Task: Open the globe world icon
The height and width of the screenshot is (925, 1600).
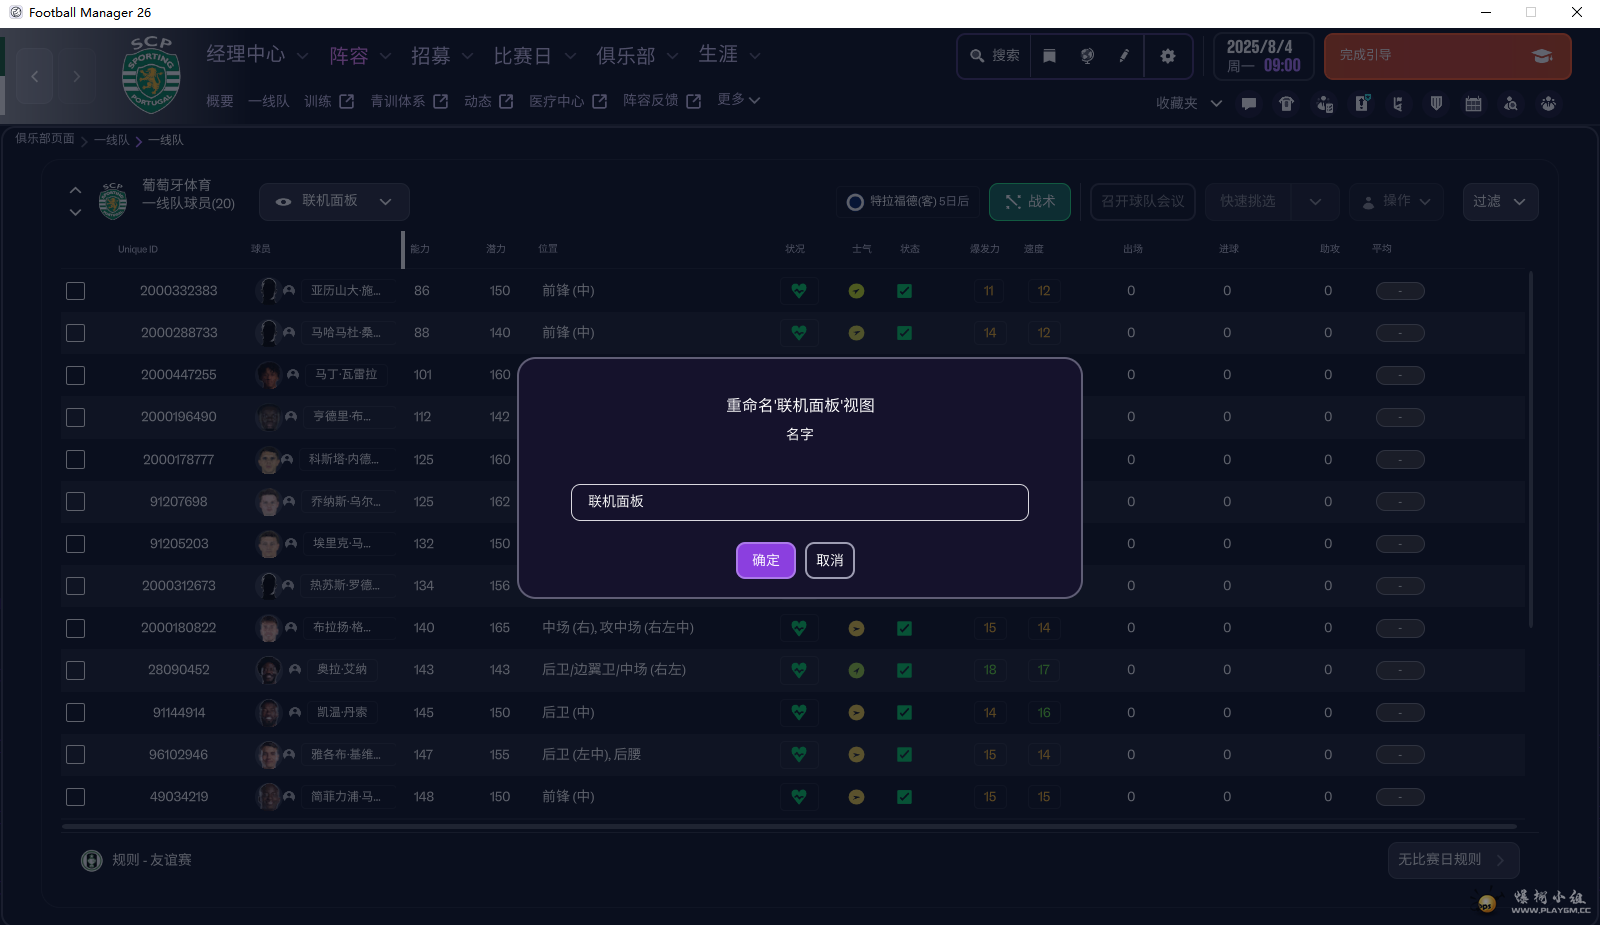Action: (x=1087, y=56)
